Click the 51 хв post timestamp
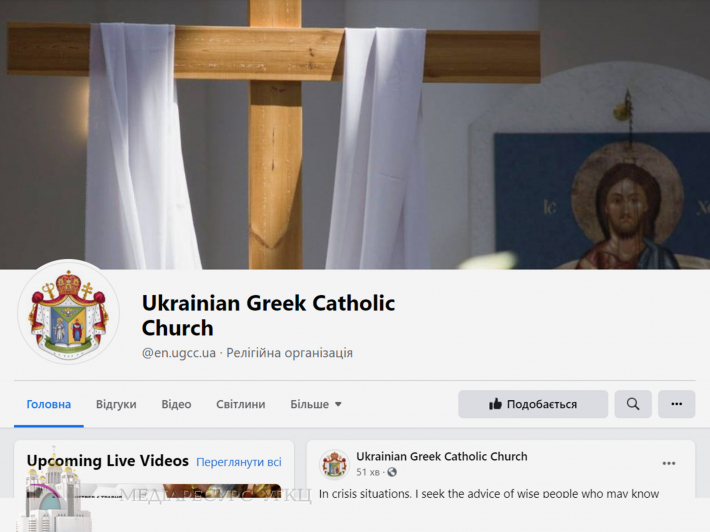This screenshot has height=532, width=710. [368, 472]
